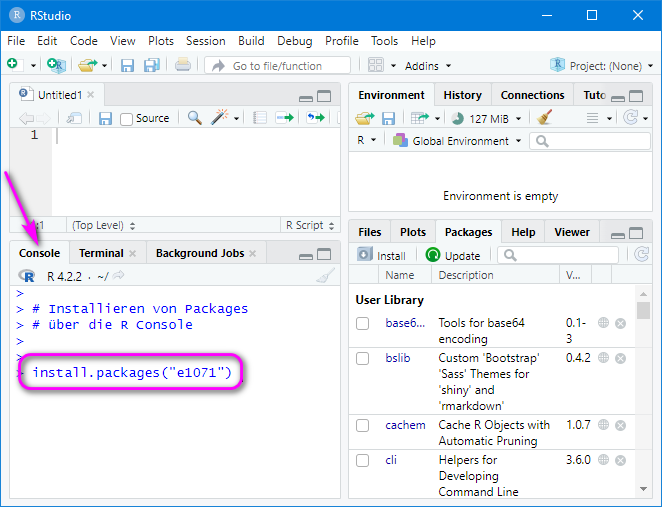Click the green Update packages icon
662x507 pixels.
(x=433, y=255)
